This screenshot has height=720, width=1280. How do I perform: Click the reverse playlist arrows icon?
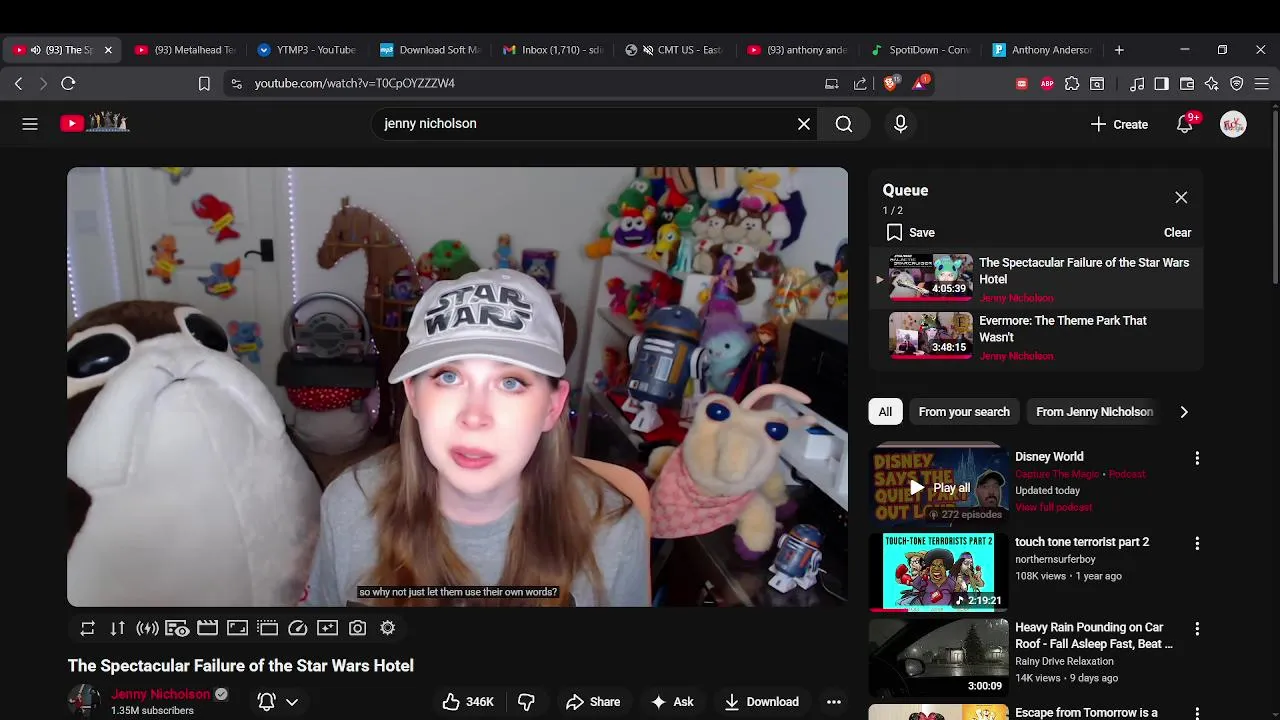pos(117,628)
